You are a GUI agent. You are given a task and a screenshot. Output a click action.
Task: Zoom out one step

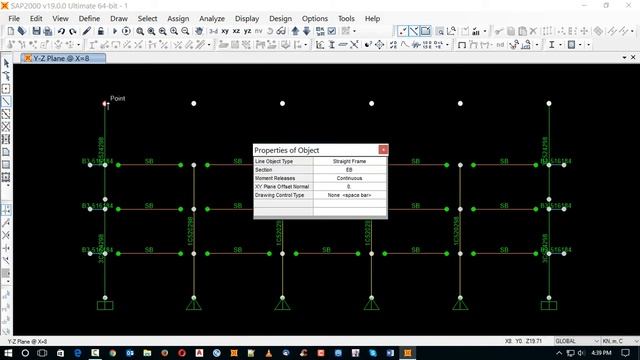(x=185, y=31)
